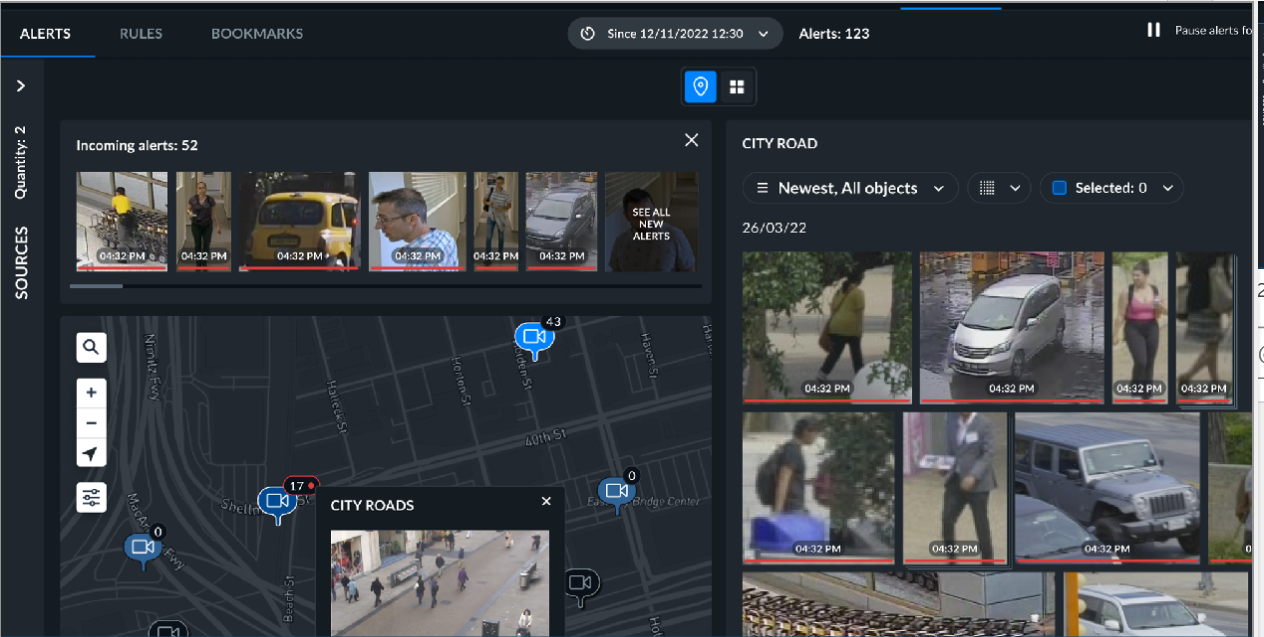Image resolution: width=1264 pixels, height=637 pixels.
Task: Expand the Newest, All objects sort dropdown
Action: [850, 188]
